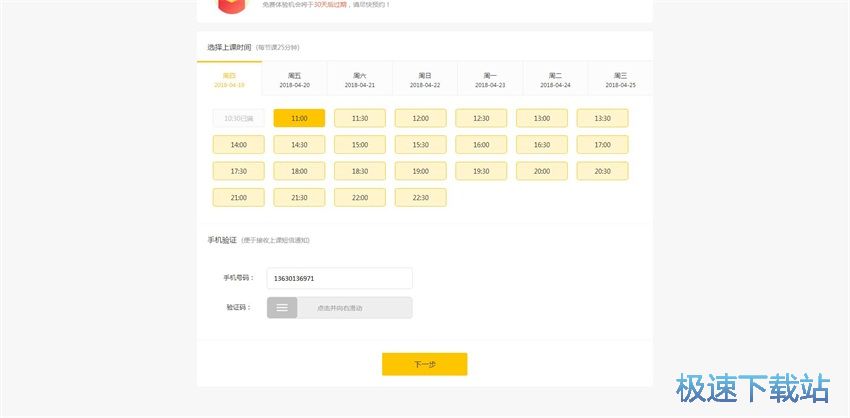
Task: Click the 选择上课时间 heading text
Action: pyautogui.click(x=229, y=47)
